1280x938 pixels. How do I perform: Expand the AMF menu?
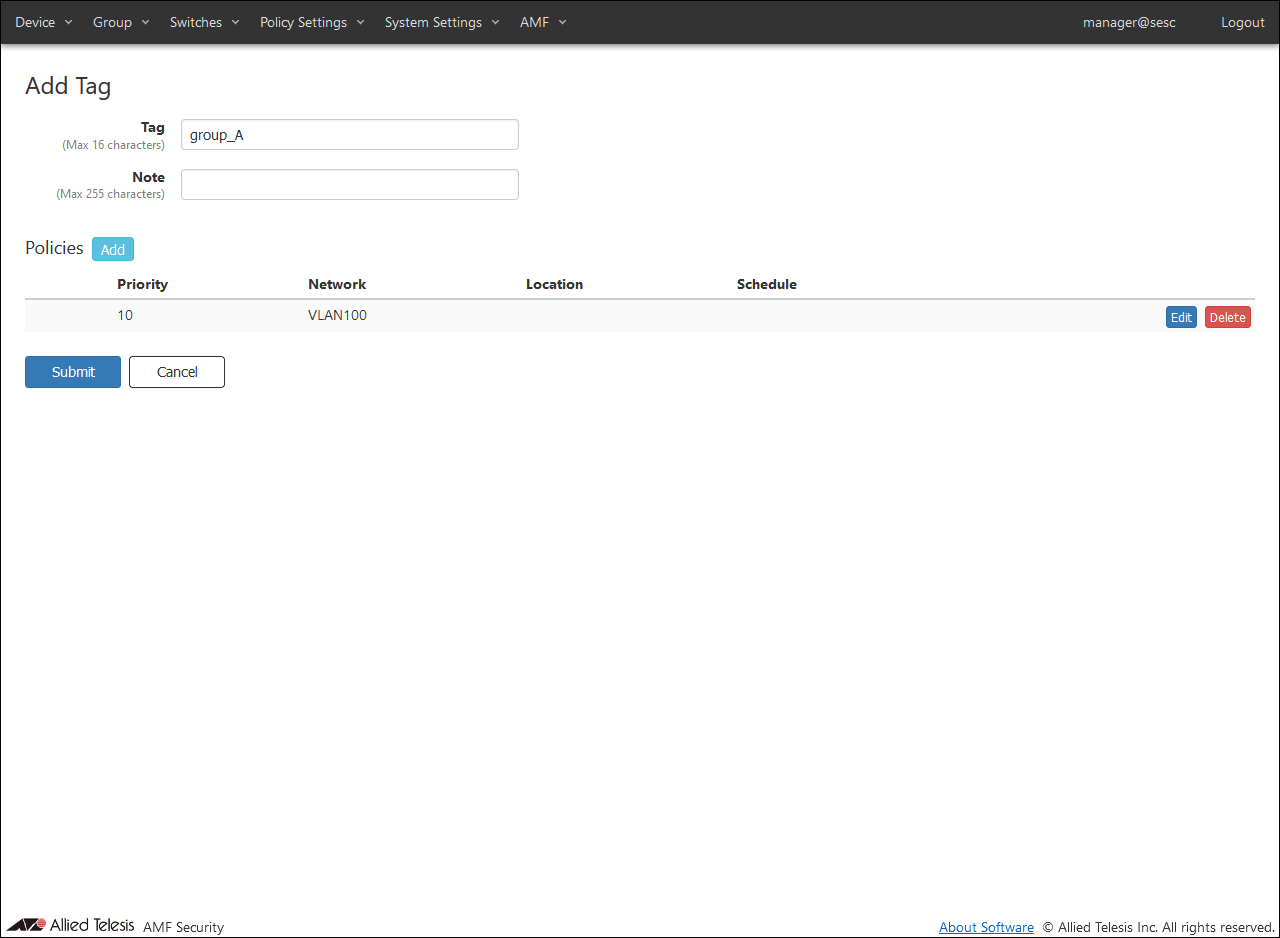[x=542, y=22]
